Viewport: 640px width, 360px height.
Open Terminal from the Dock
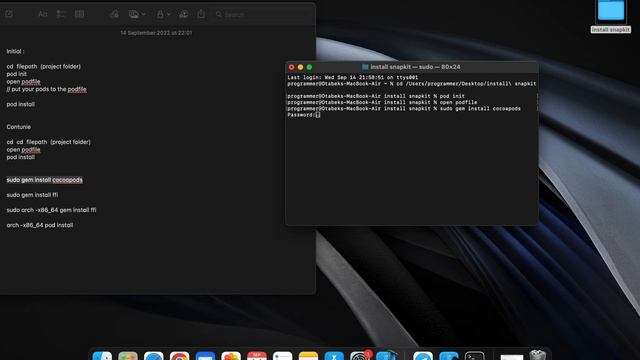click(x=475, y=356)
